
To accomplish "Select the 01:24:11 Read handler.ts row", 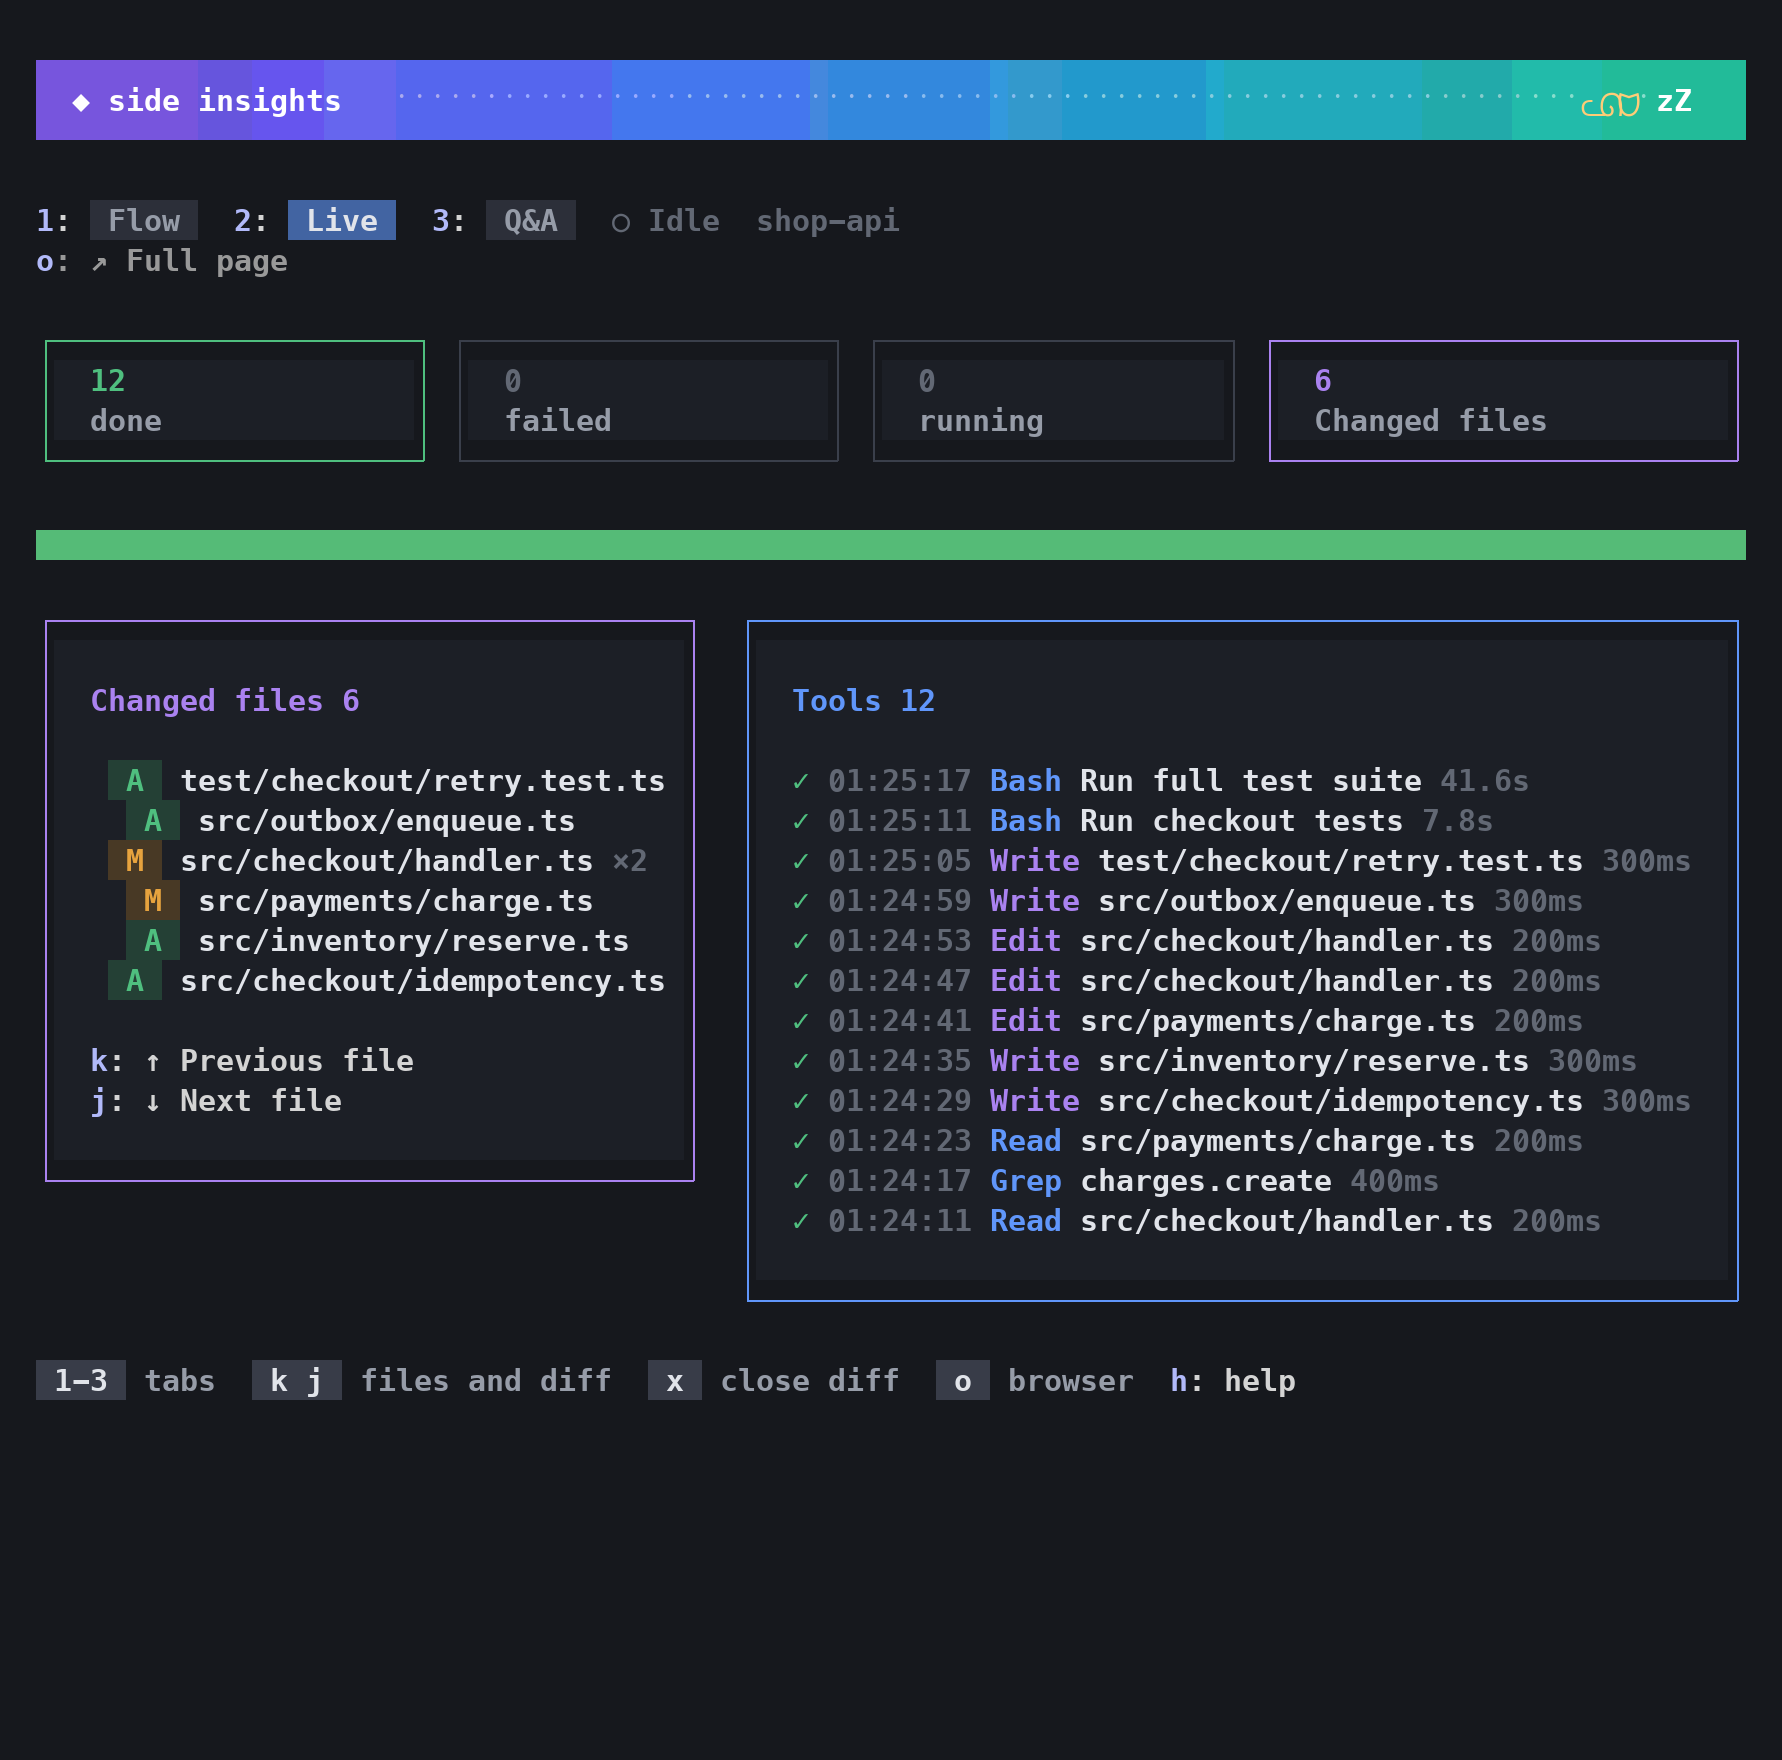I will pos(1197,1220).
